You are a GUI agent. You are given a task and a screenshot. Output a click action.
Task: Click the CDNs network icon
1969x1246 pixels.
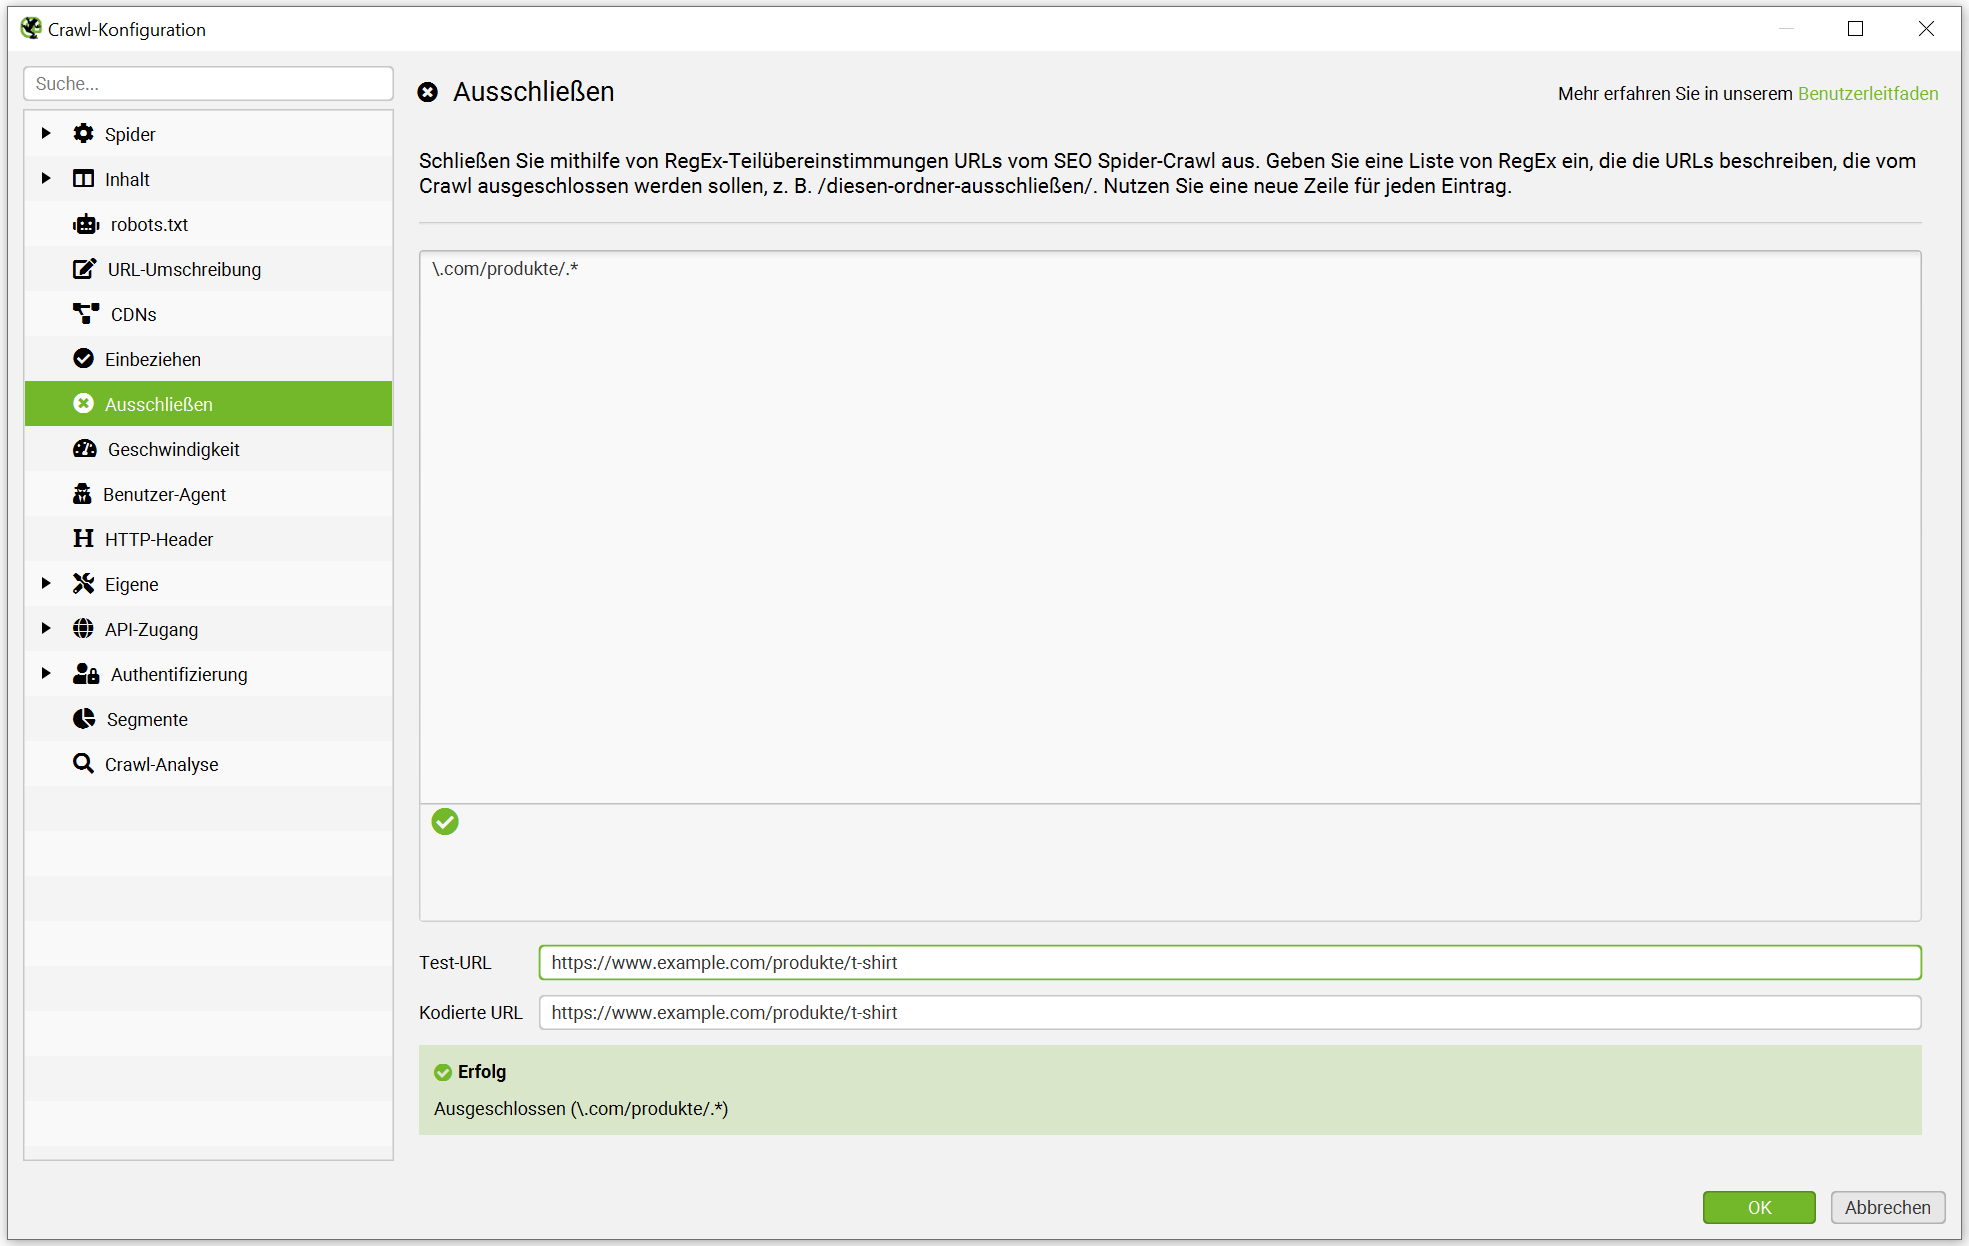(86, 314)
